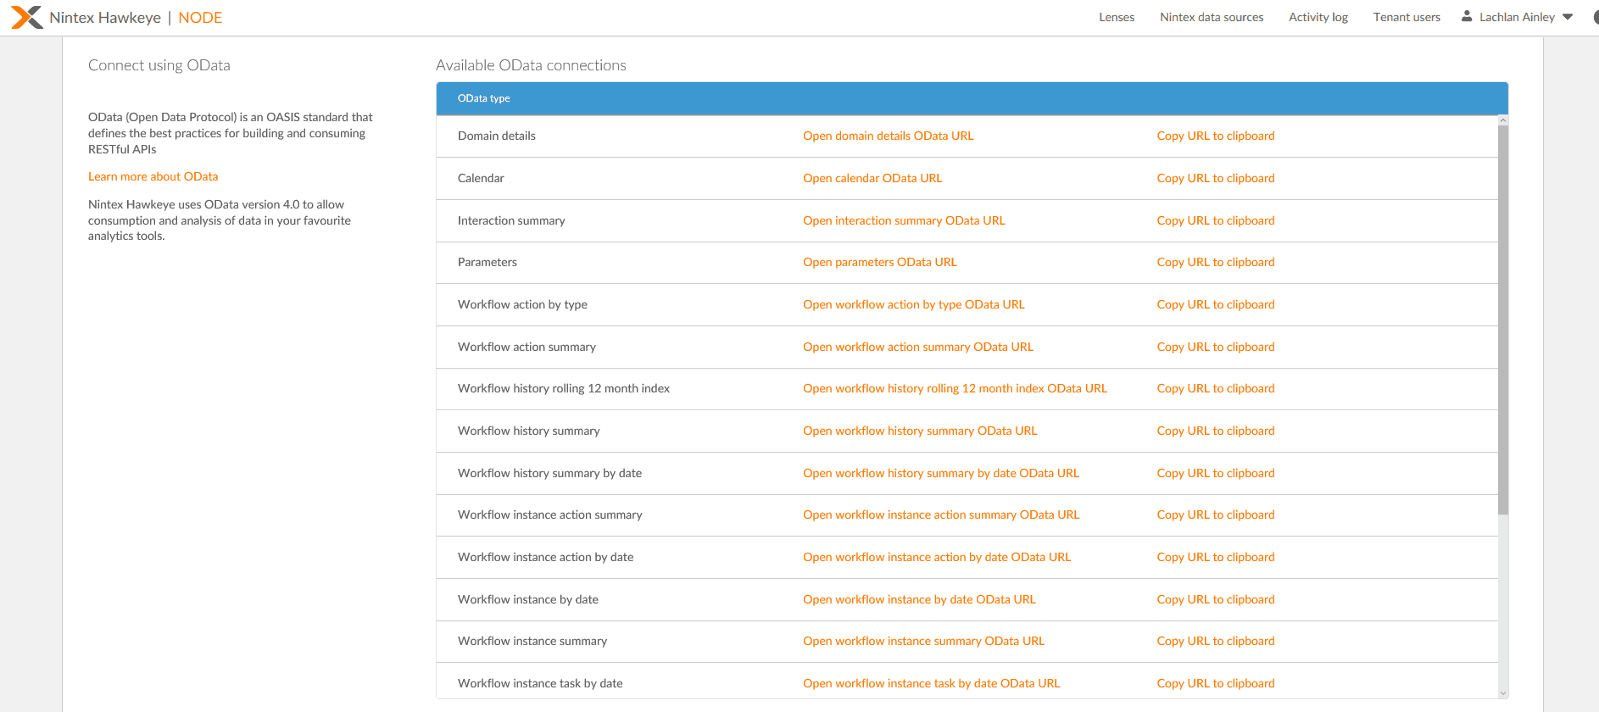Expand the Lachlan Ainley dropdown arrow
The height and width of the screenshot is (712, 1599).
tap(1568, 17)
